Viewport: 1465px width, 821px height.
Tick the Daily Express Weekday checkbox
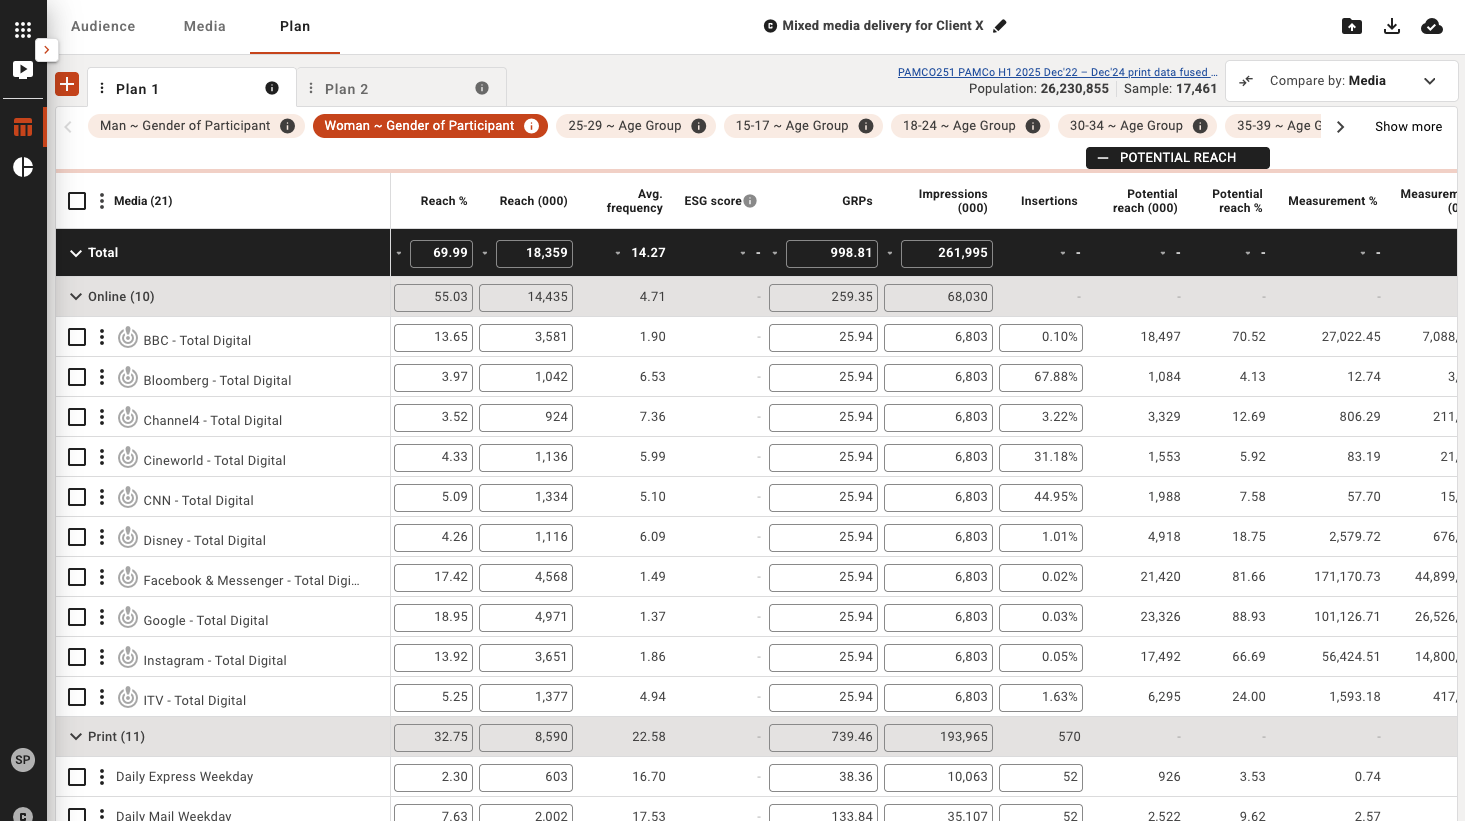(77, 777)
